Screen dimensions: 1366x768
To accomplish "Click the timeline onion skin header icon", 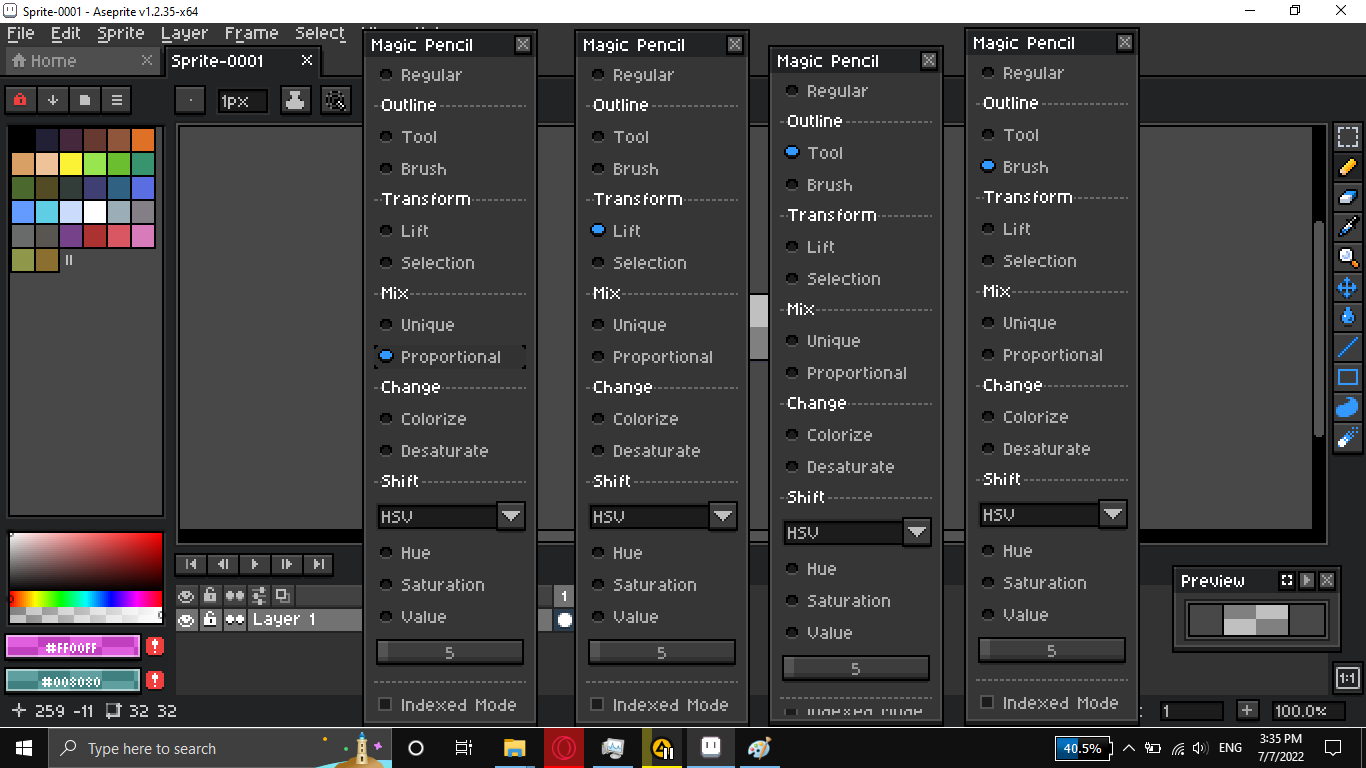I will (x=235, y=595).
